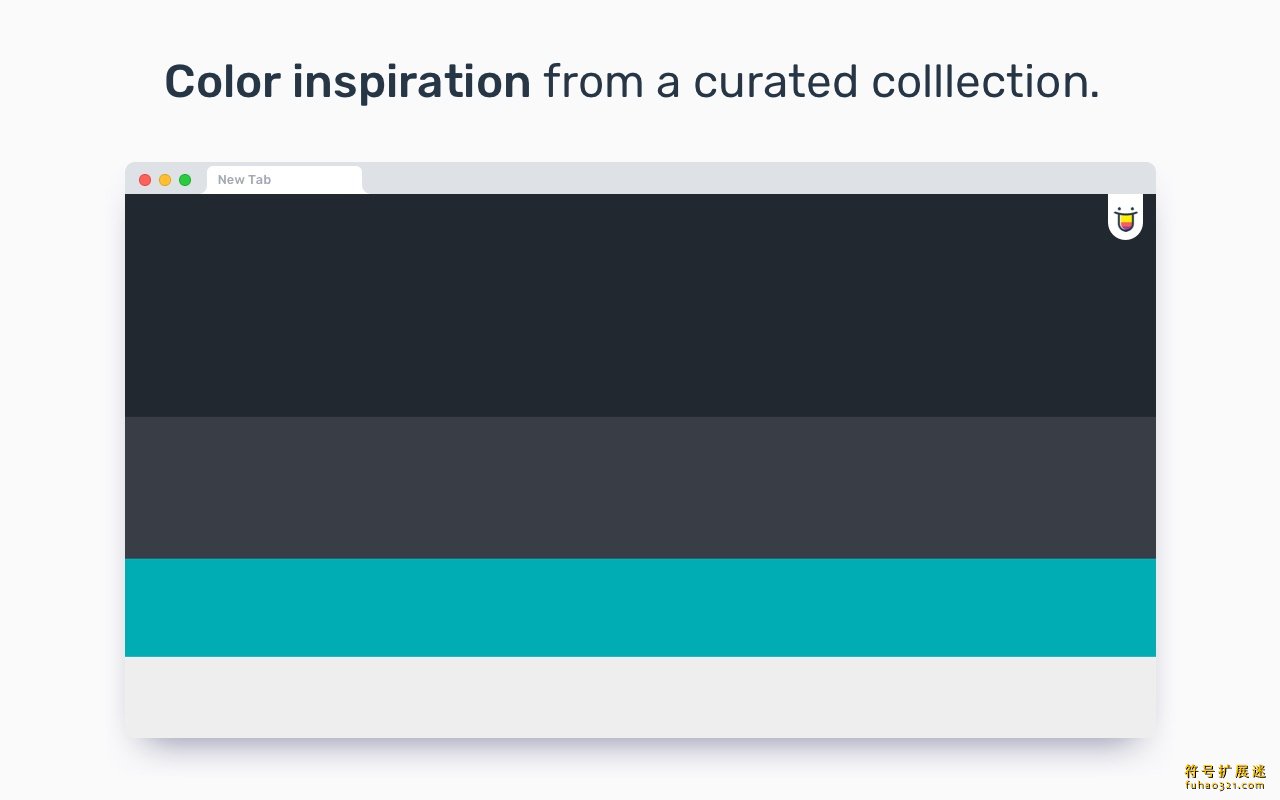This screenshot has width=1280, height=800.
Task: Click the green maximize window dot
Action: click(185, 180)
